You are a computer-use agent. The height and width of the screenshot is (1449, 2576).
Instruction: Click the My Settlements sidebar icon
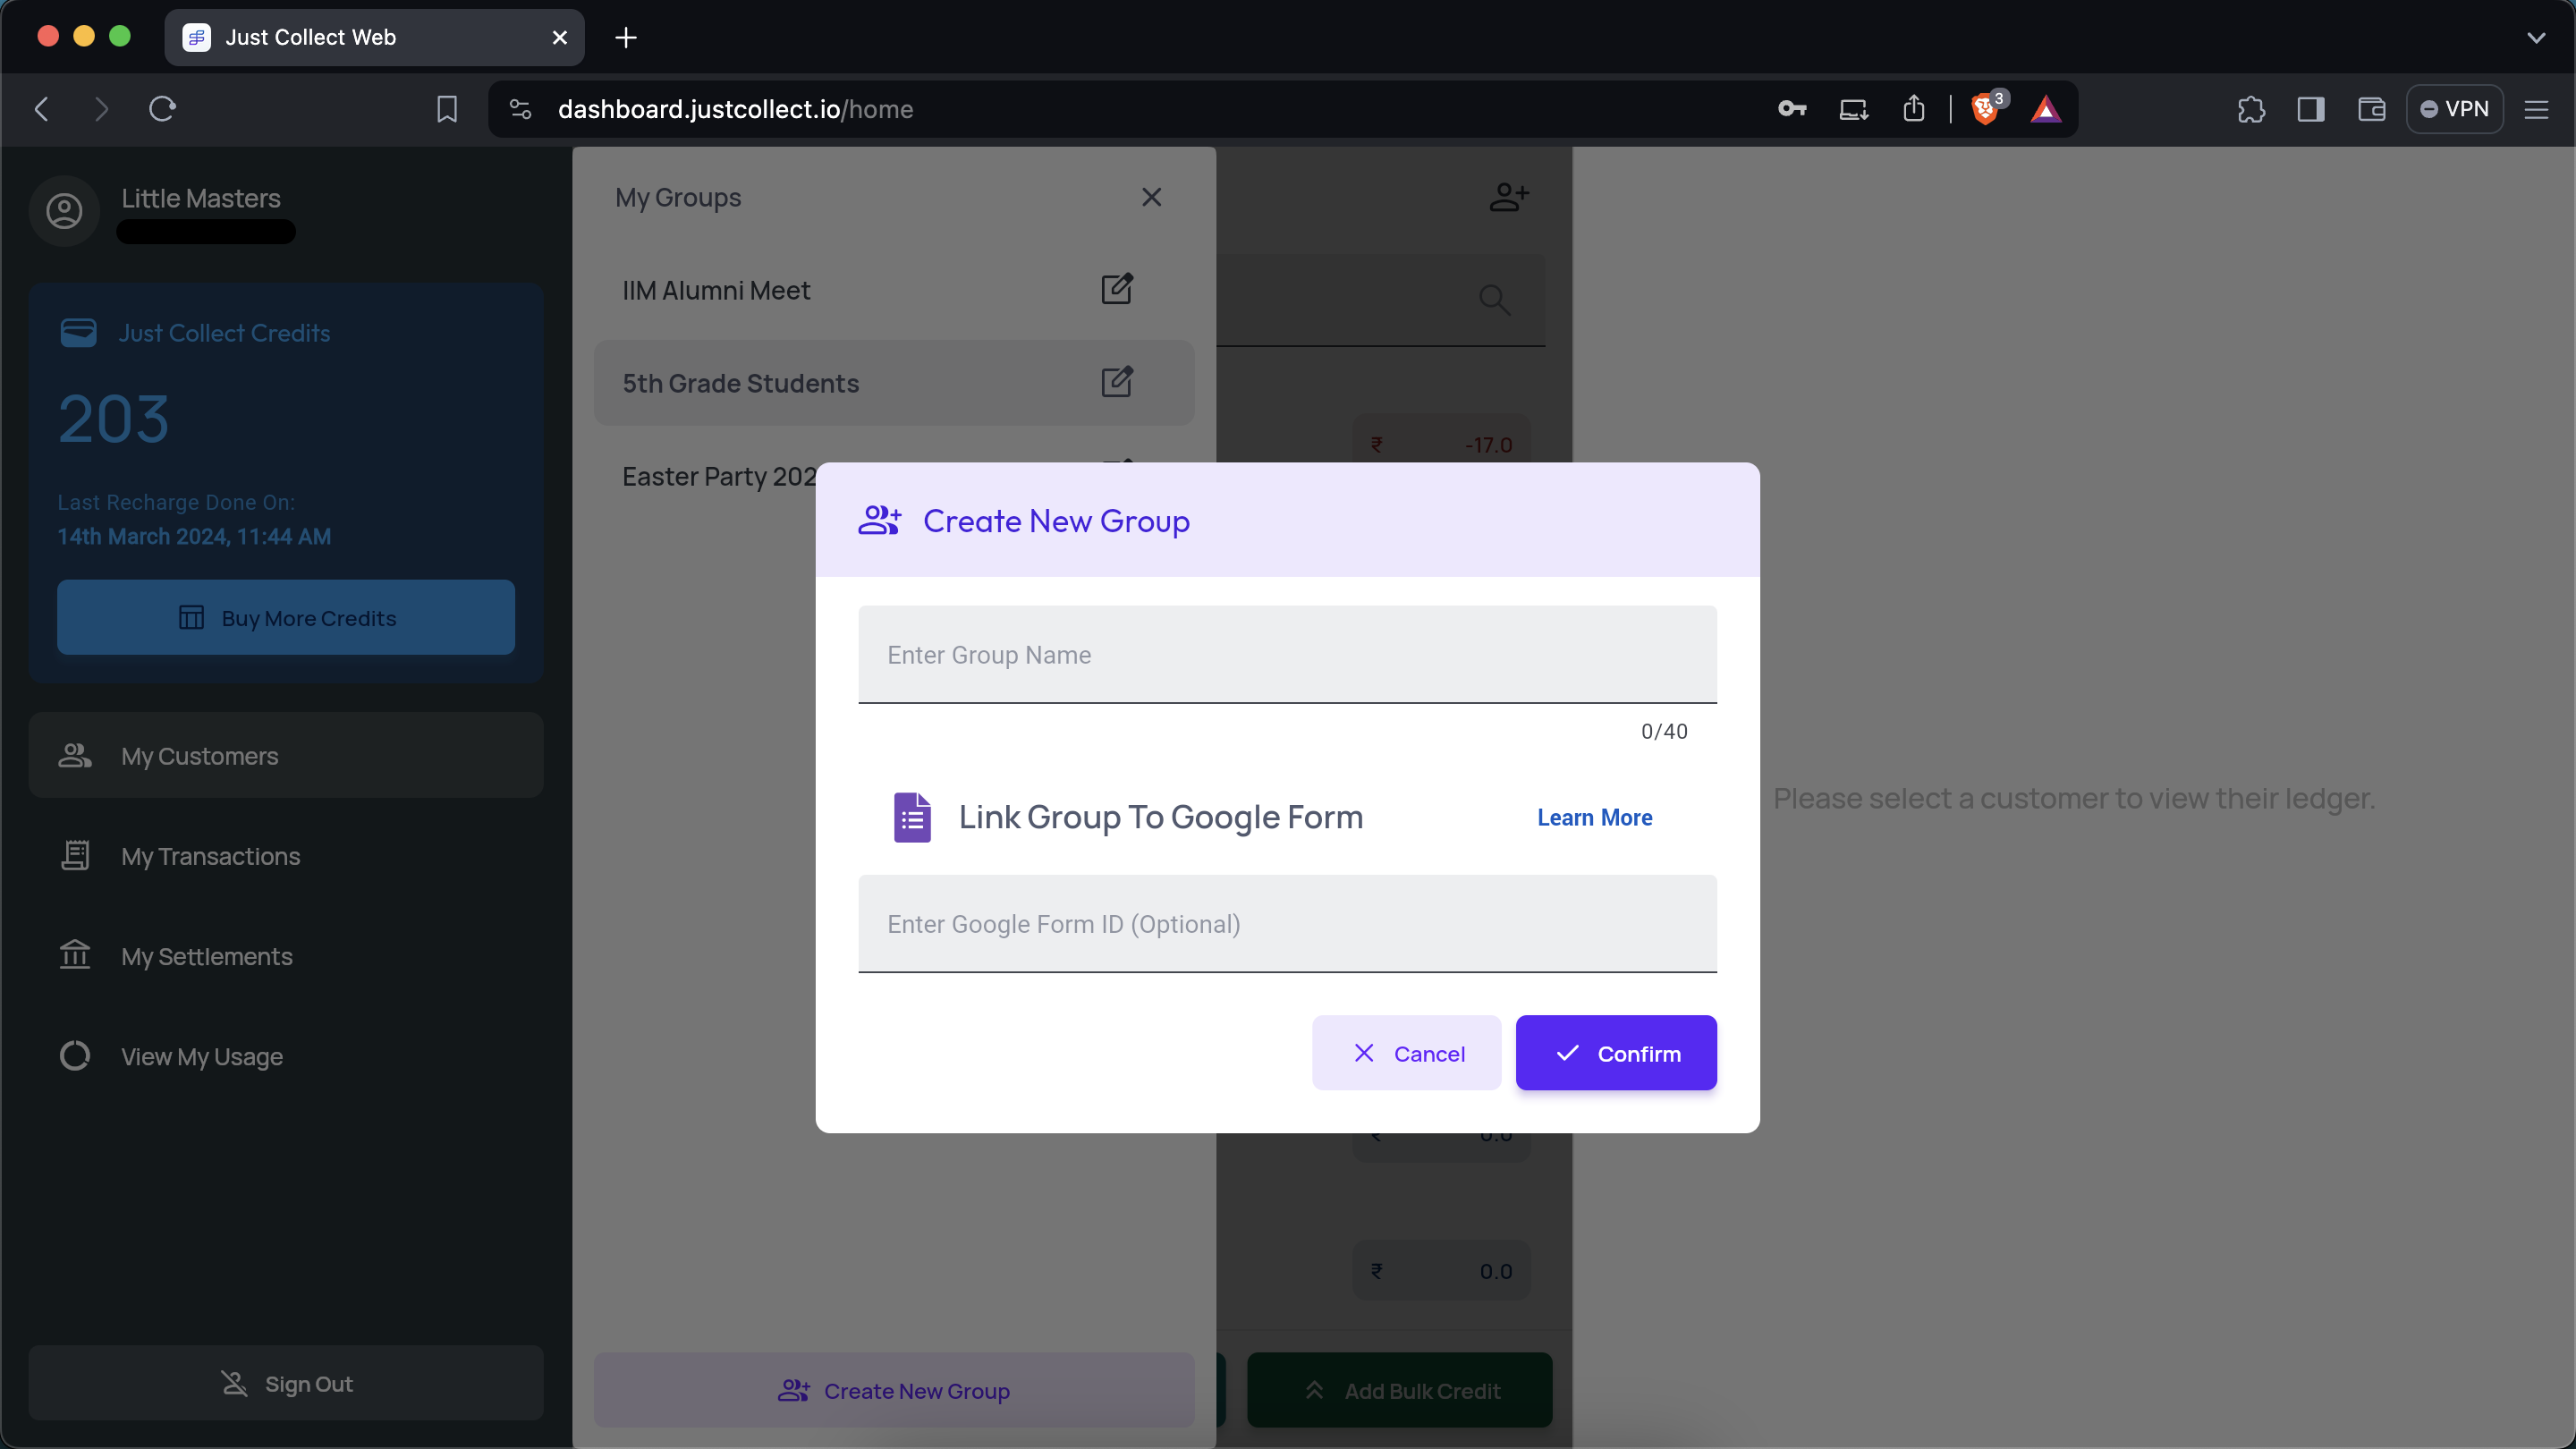(x=72, y=955)
